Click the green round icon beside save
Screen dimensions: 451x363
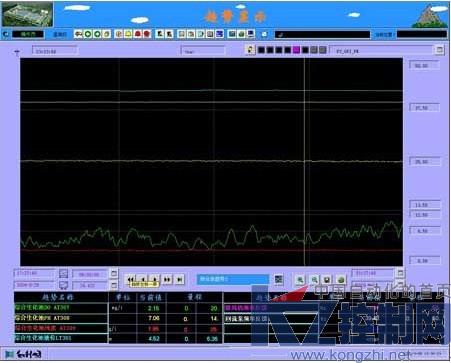tap(341, 280)
